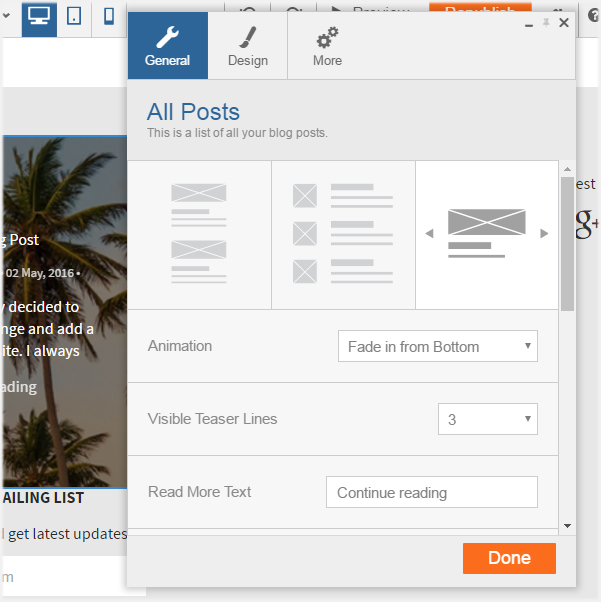The height and width of the screenshot is (602, 601).
Task: Open the More gears tab
Action: tap(328, 46)
